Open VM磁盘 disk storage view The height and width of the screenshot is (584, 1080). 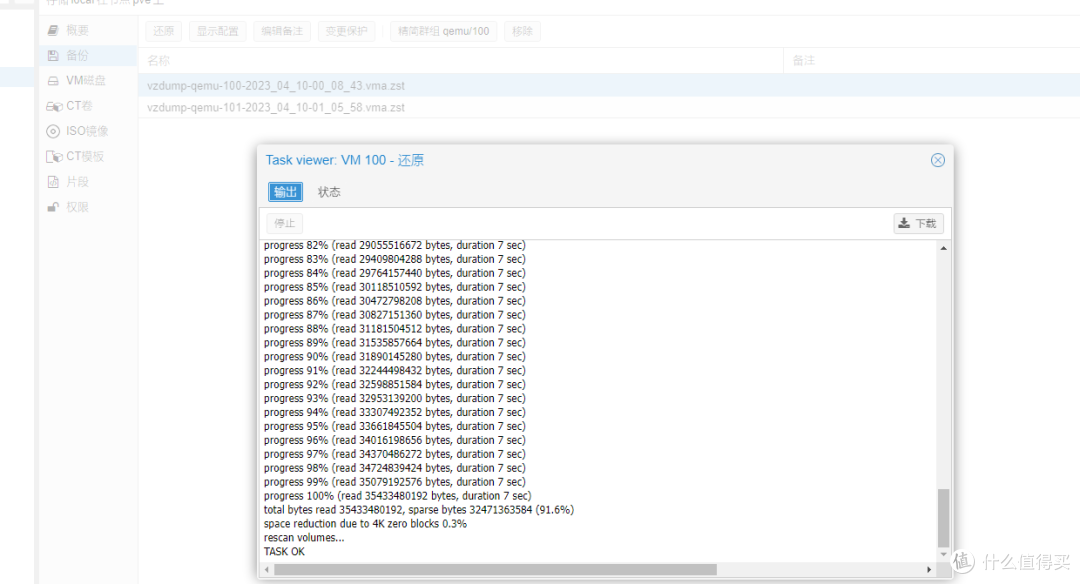pos(84,81)
